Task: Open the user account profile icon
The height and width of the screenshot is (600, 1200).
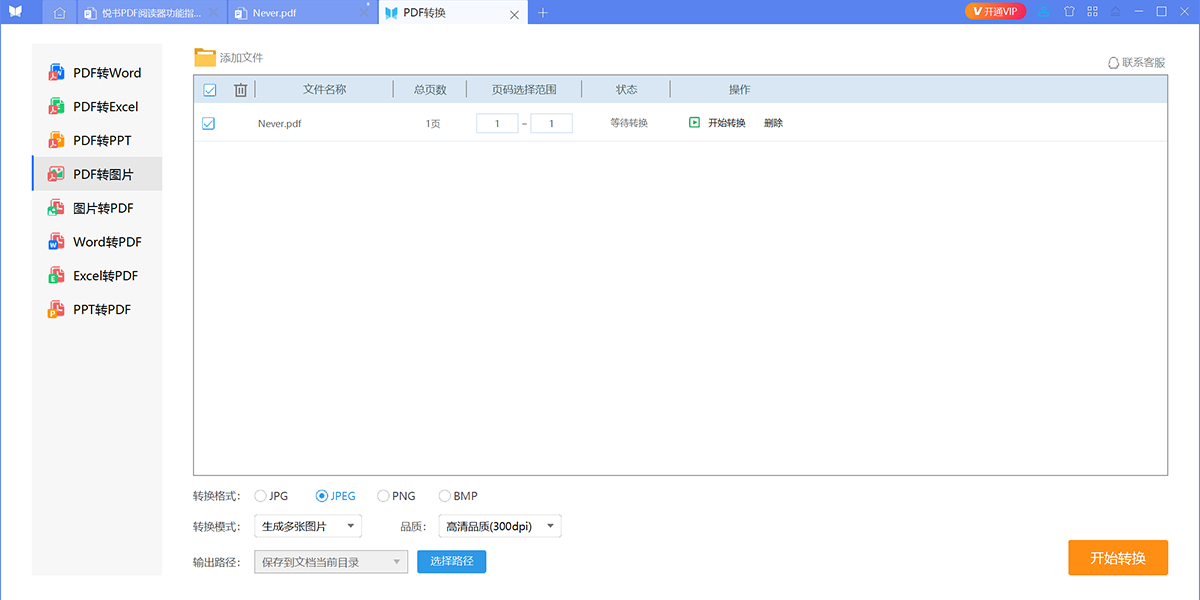Action: click(x=1045, y=12)
